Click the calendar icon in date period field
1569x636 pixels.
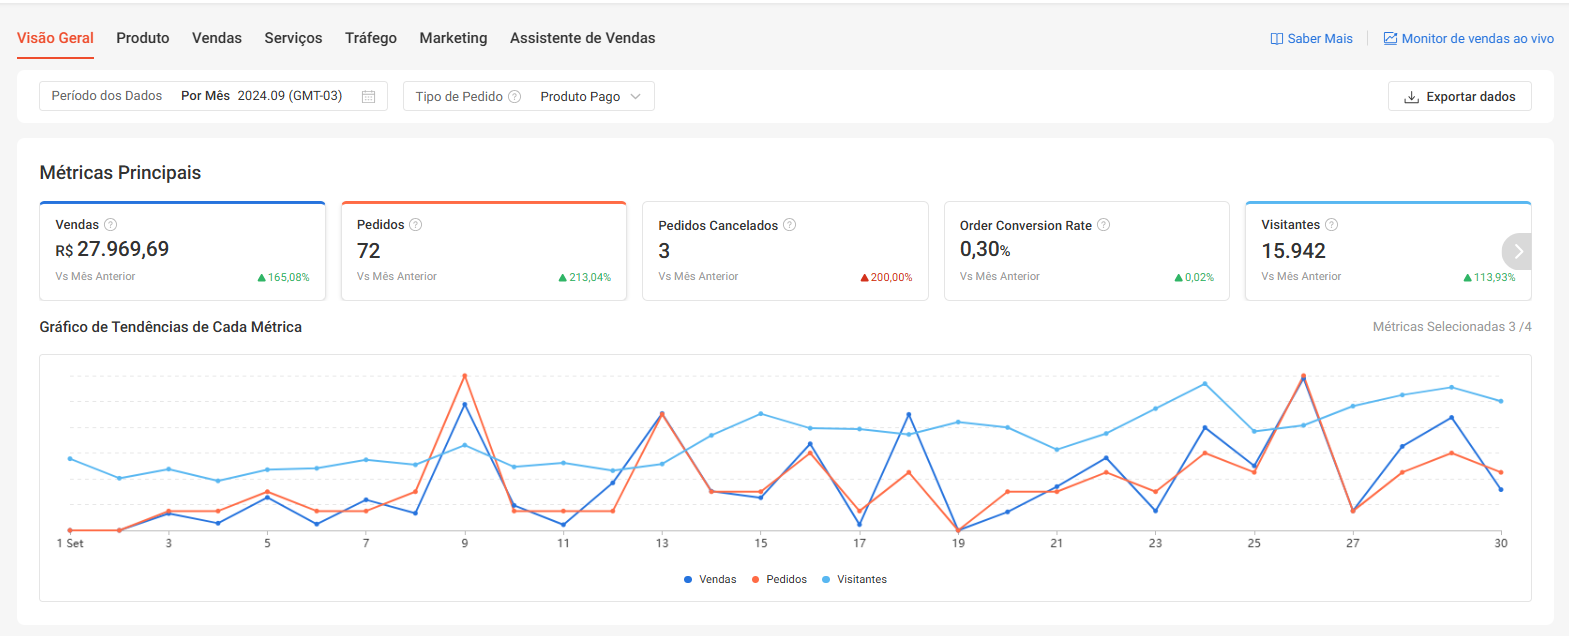(x=368, y=97)
